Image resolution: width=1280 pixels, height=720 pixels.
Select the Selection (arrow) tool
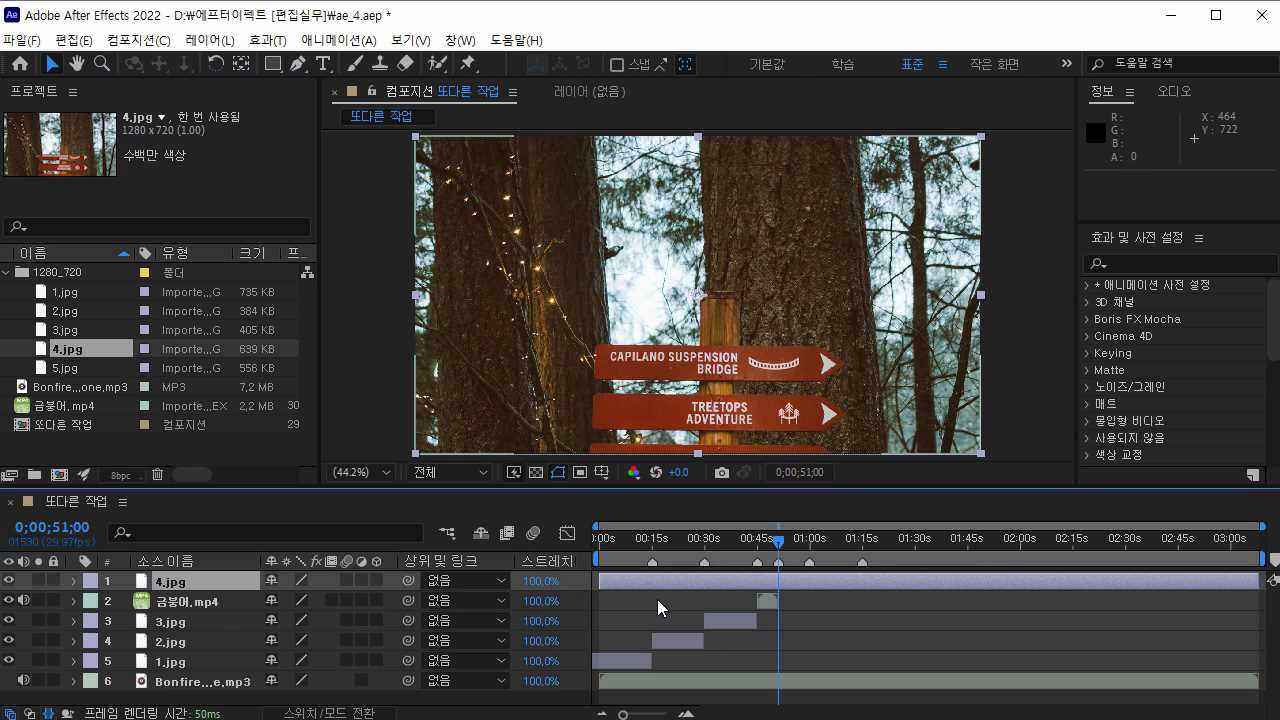click(x=52, y=64)
